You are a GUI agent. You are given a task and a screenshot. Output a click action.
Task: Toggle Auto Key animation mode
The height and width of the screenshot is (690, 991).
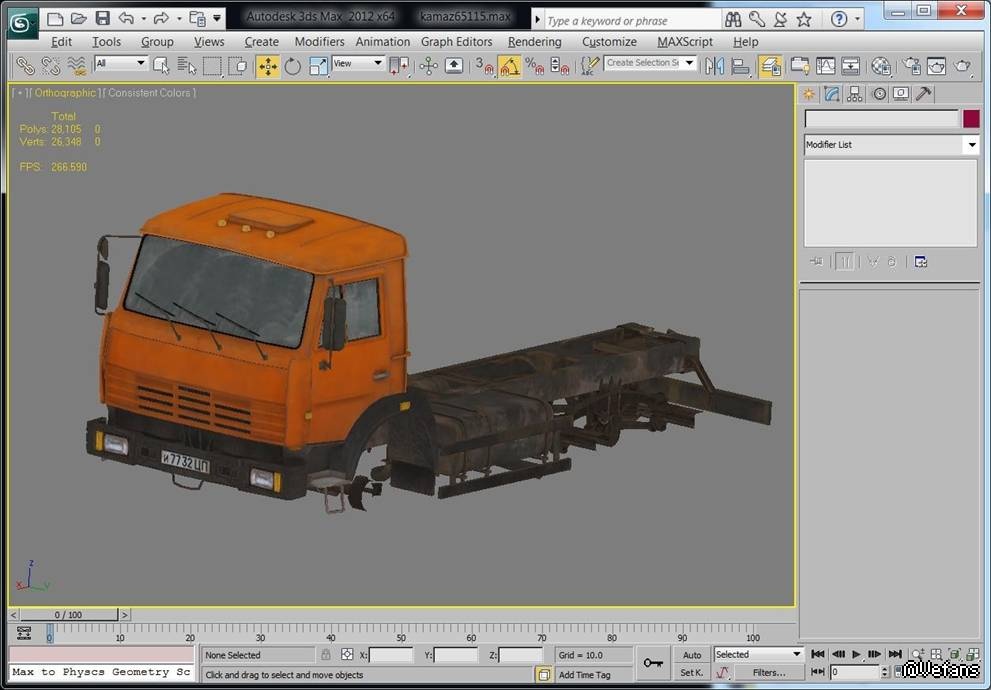pyautogui.click(x=692, y=655)
